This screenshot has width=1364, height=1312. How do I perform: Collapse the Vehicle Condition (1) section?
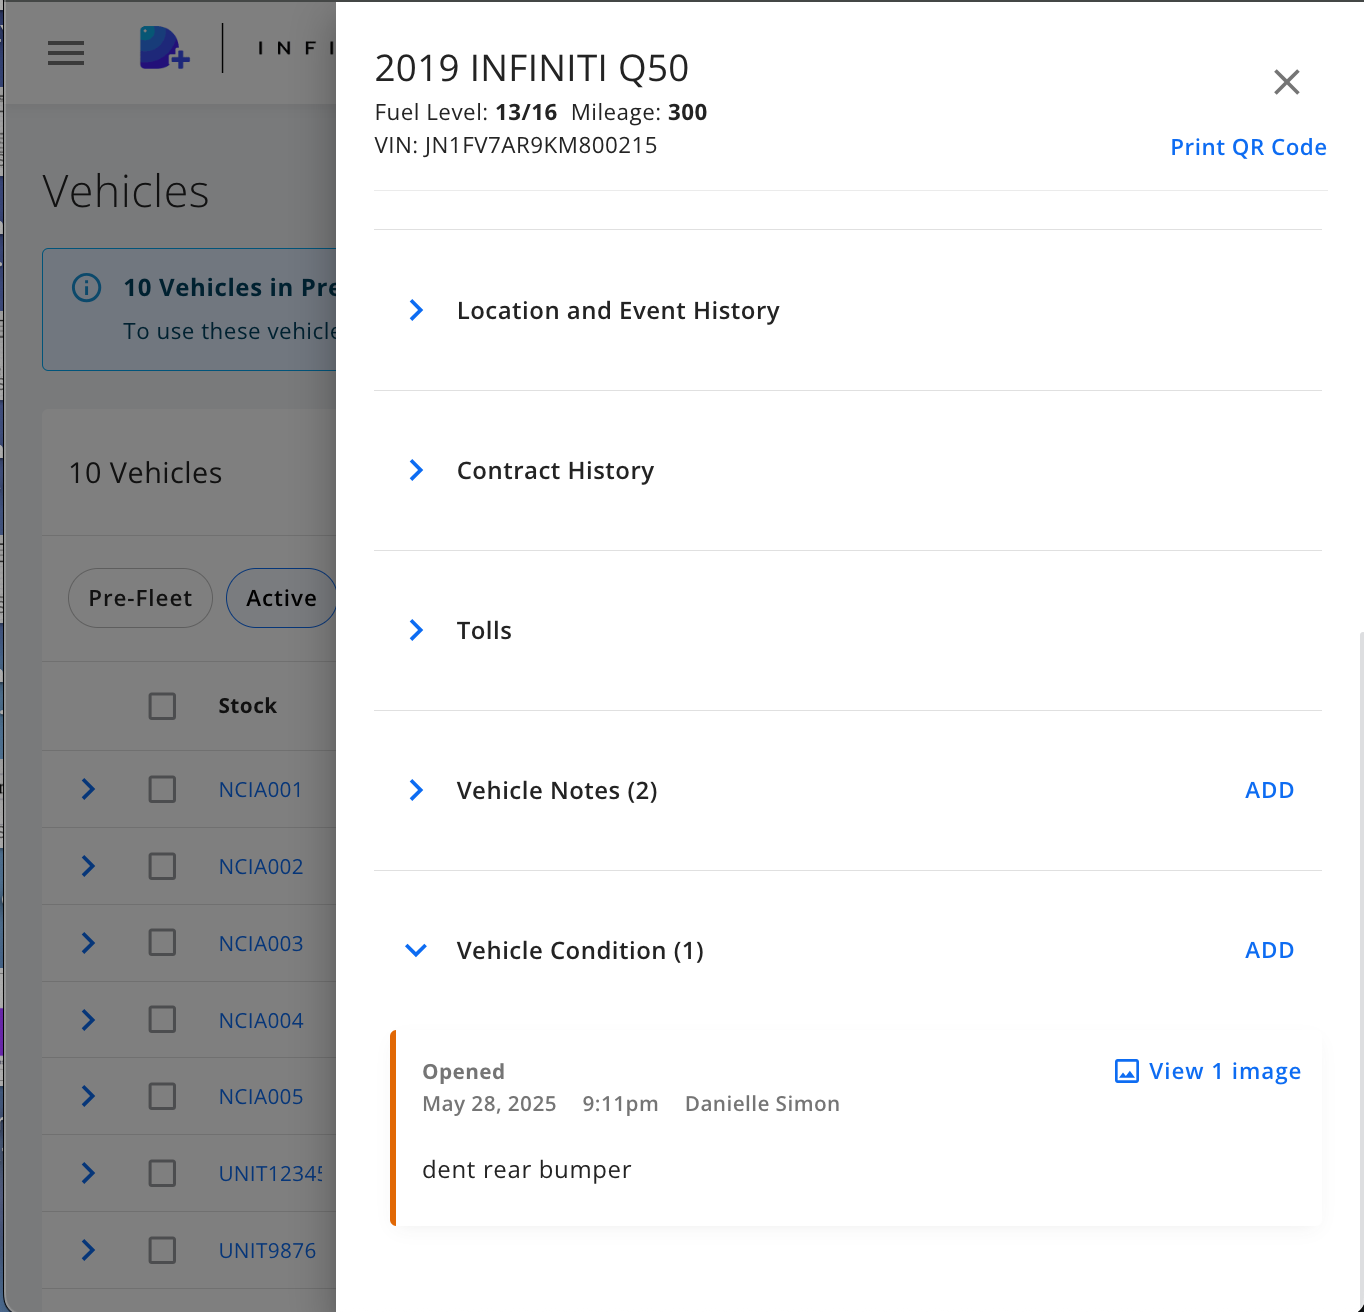(416, 950)
